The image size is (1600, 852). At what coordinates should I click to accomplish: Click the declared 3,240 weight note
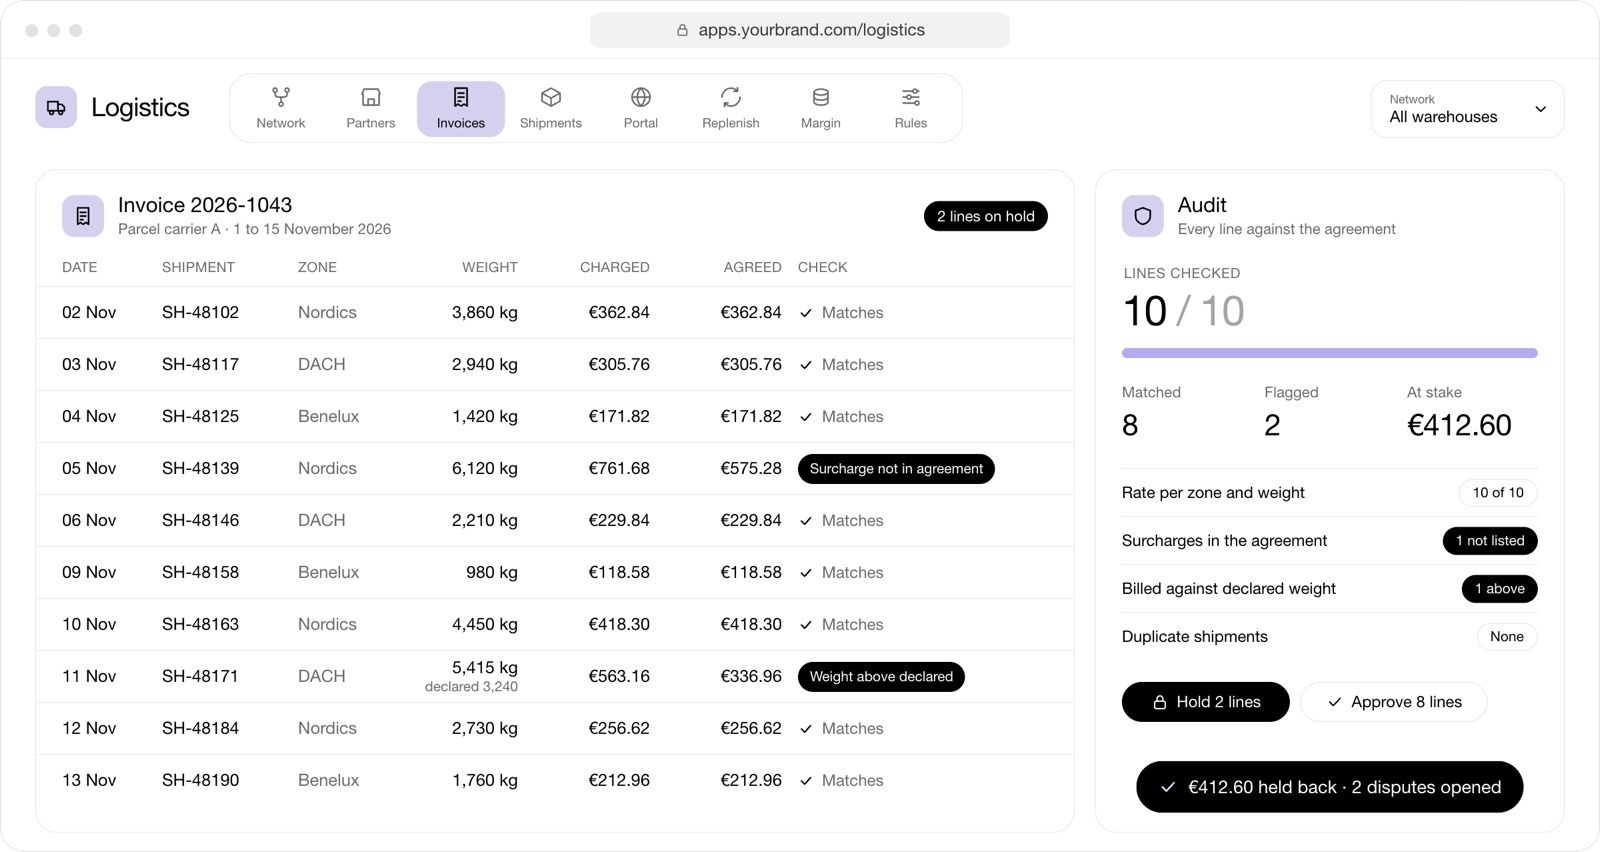point(471,687)
